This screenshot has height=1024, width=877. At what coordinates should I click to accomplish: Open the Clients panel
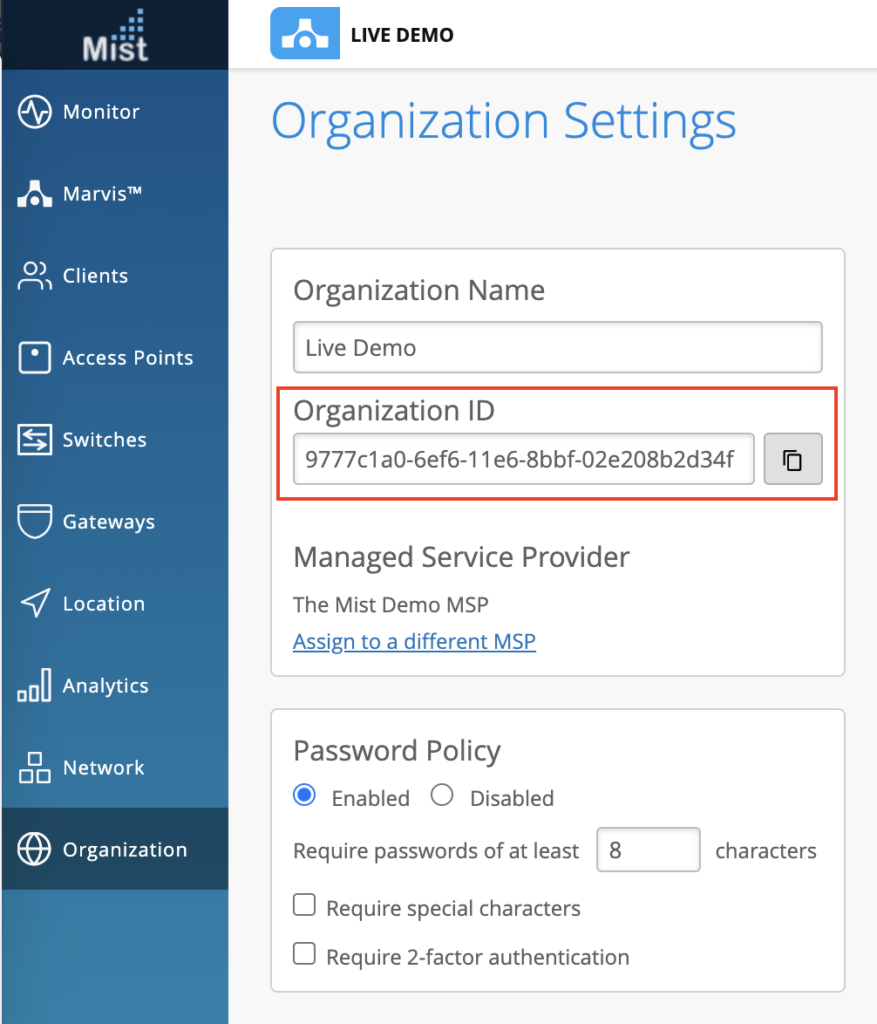[x=92, y=275]
